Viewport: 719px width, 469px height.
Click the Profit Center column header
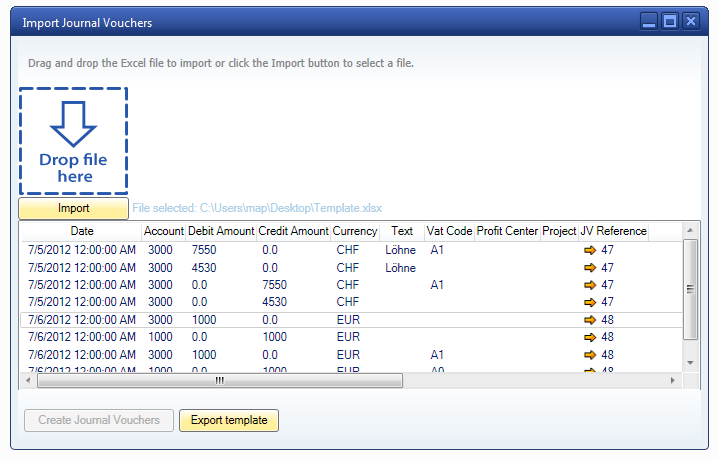(507, 231)
